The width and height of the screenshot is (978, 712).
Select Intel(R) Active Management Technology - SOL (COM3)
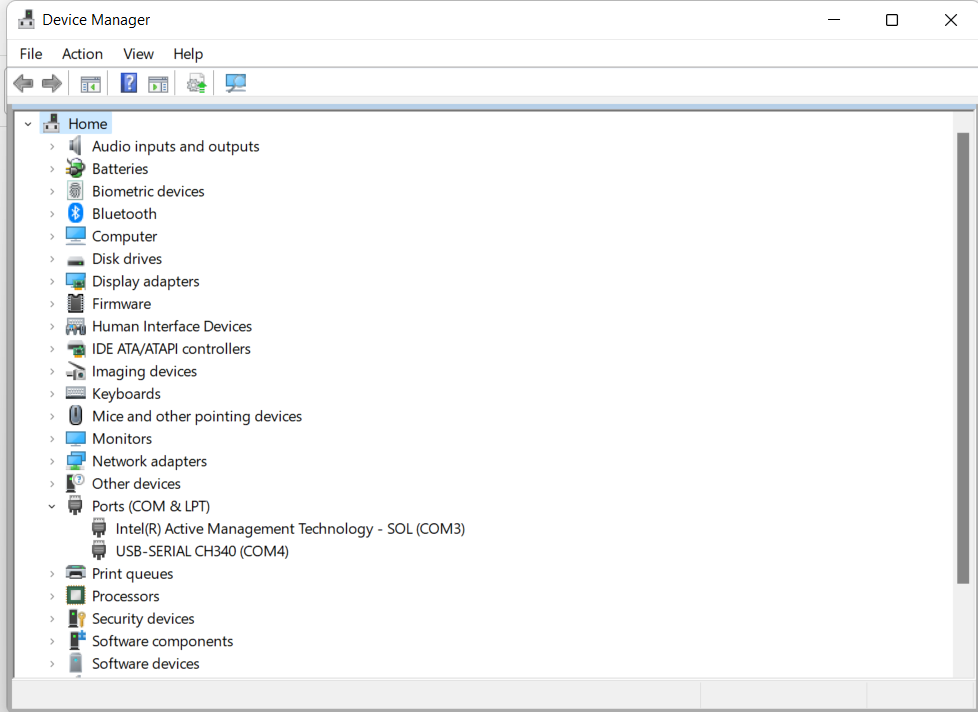pos(290,529)
